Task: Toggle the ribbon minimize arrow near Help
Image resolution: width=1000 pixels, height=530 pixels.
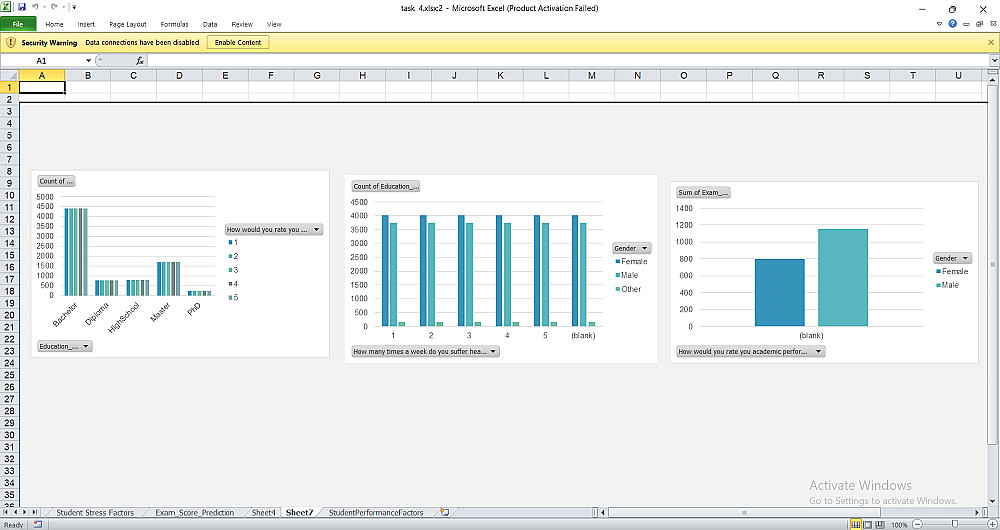Action: [939, 24]
